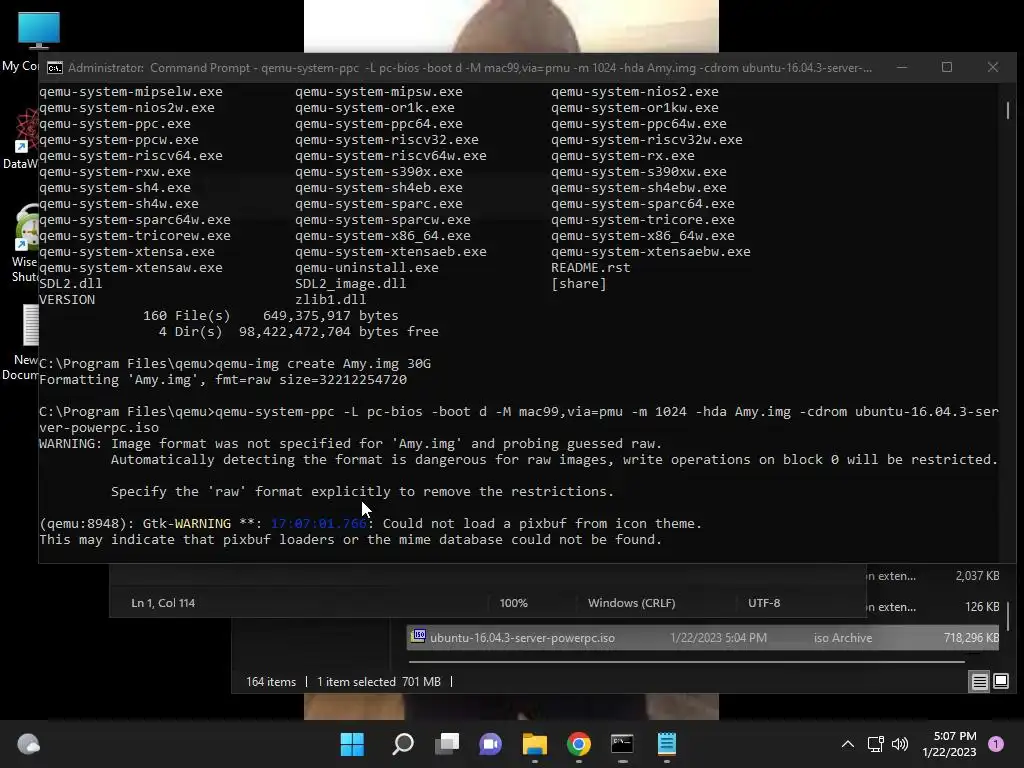1024x768 pixels.
Task: Click the iso file icon in Explorer
Action: pyautogui.click(x=419, y=636)
